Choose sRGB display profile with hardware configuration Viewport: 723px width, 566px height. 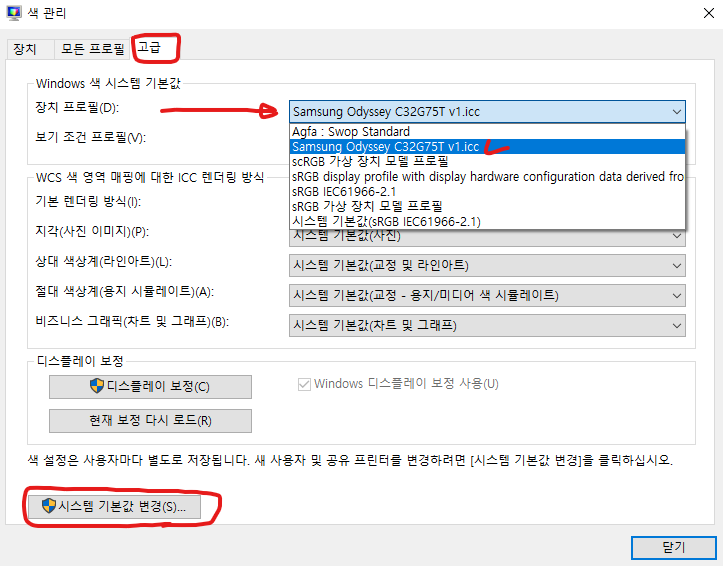coord(487,177)
